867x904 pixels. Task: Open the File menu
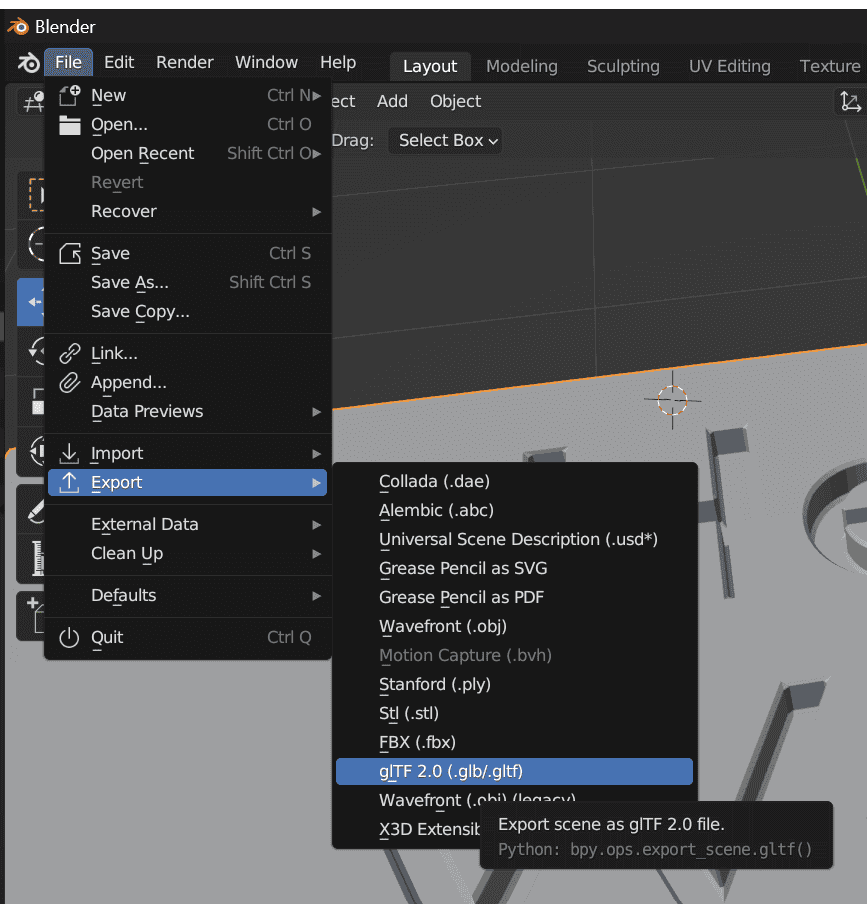pyautogui.click(x=69, y=62)
